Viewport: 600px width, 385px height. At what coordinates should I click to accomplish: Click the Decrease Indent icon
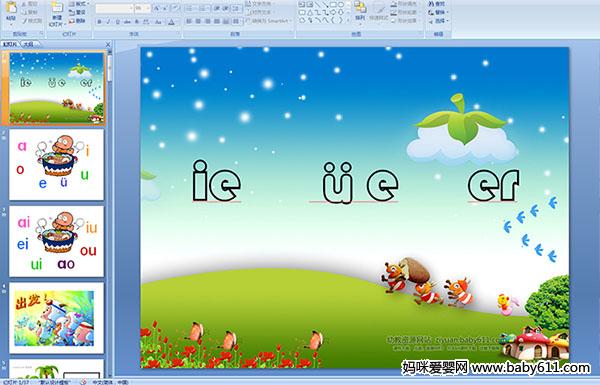(217, 8)
